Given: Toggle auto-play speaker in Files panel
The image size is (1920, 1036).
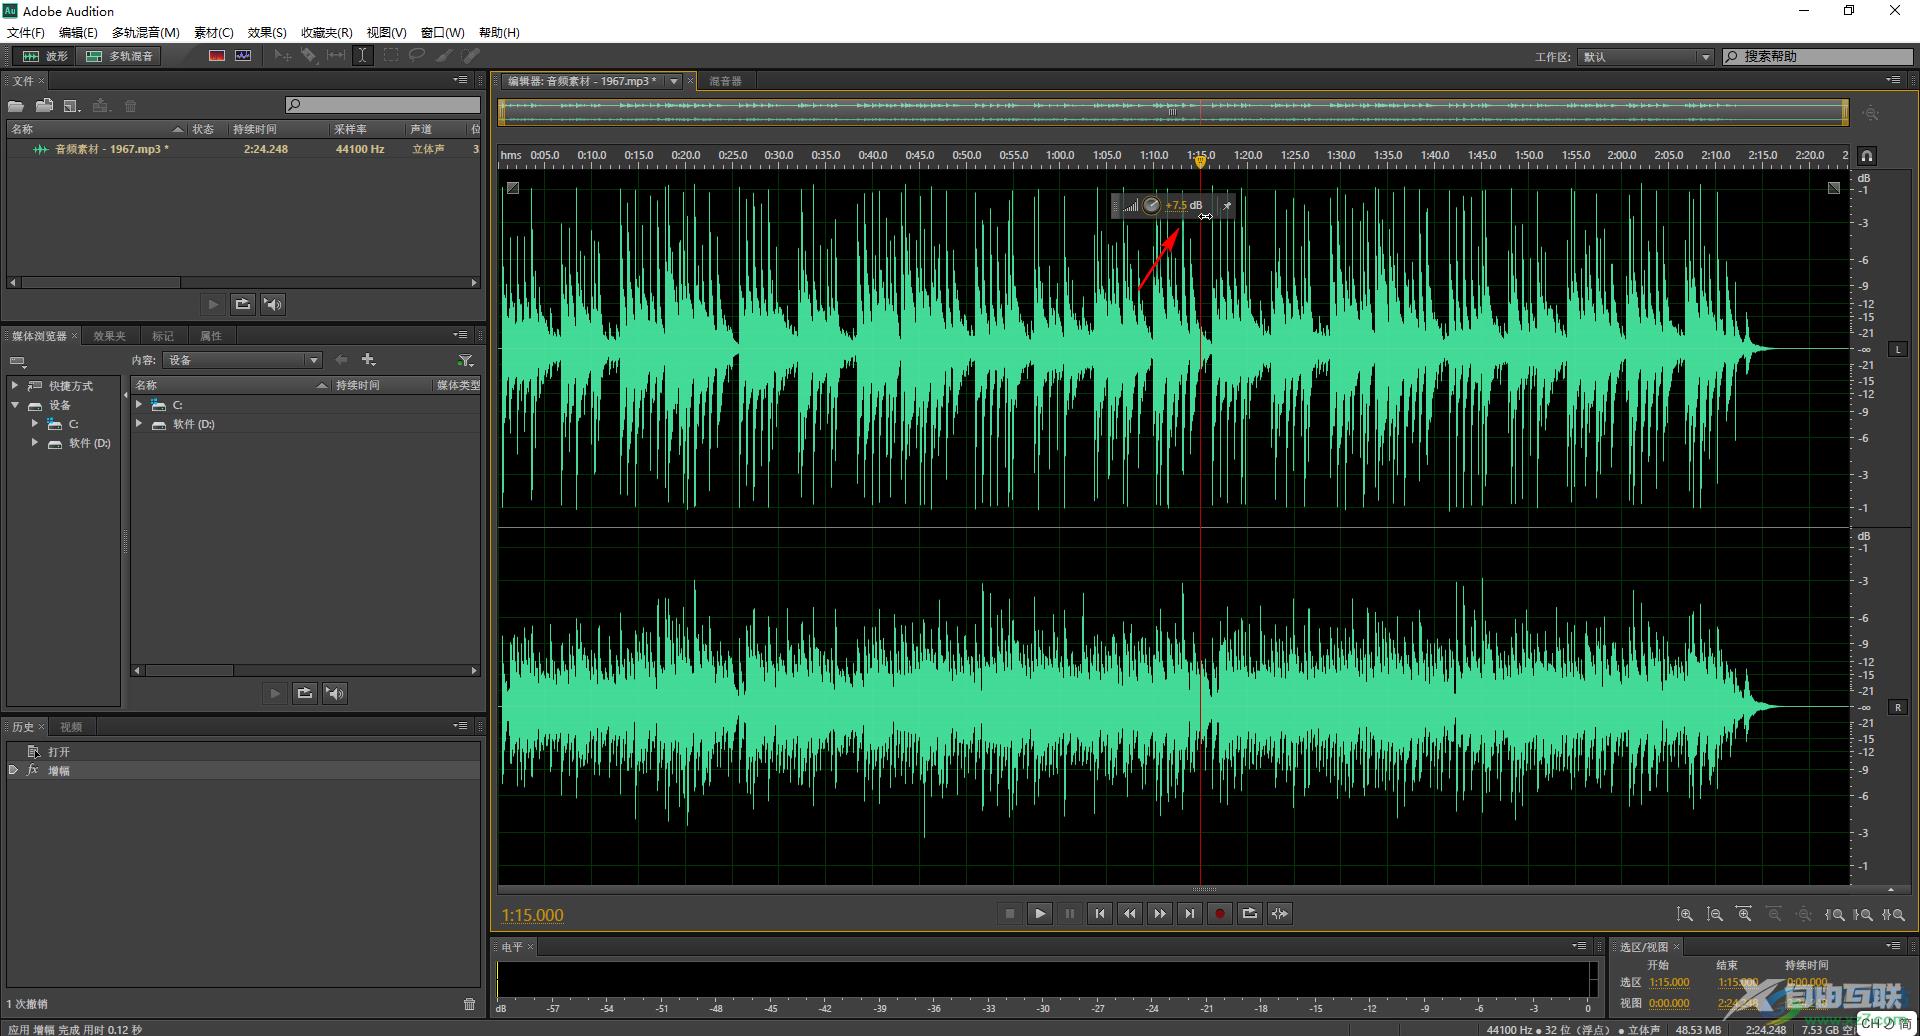Looking at the screenshot, I should coord(273,304).
